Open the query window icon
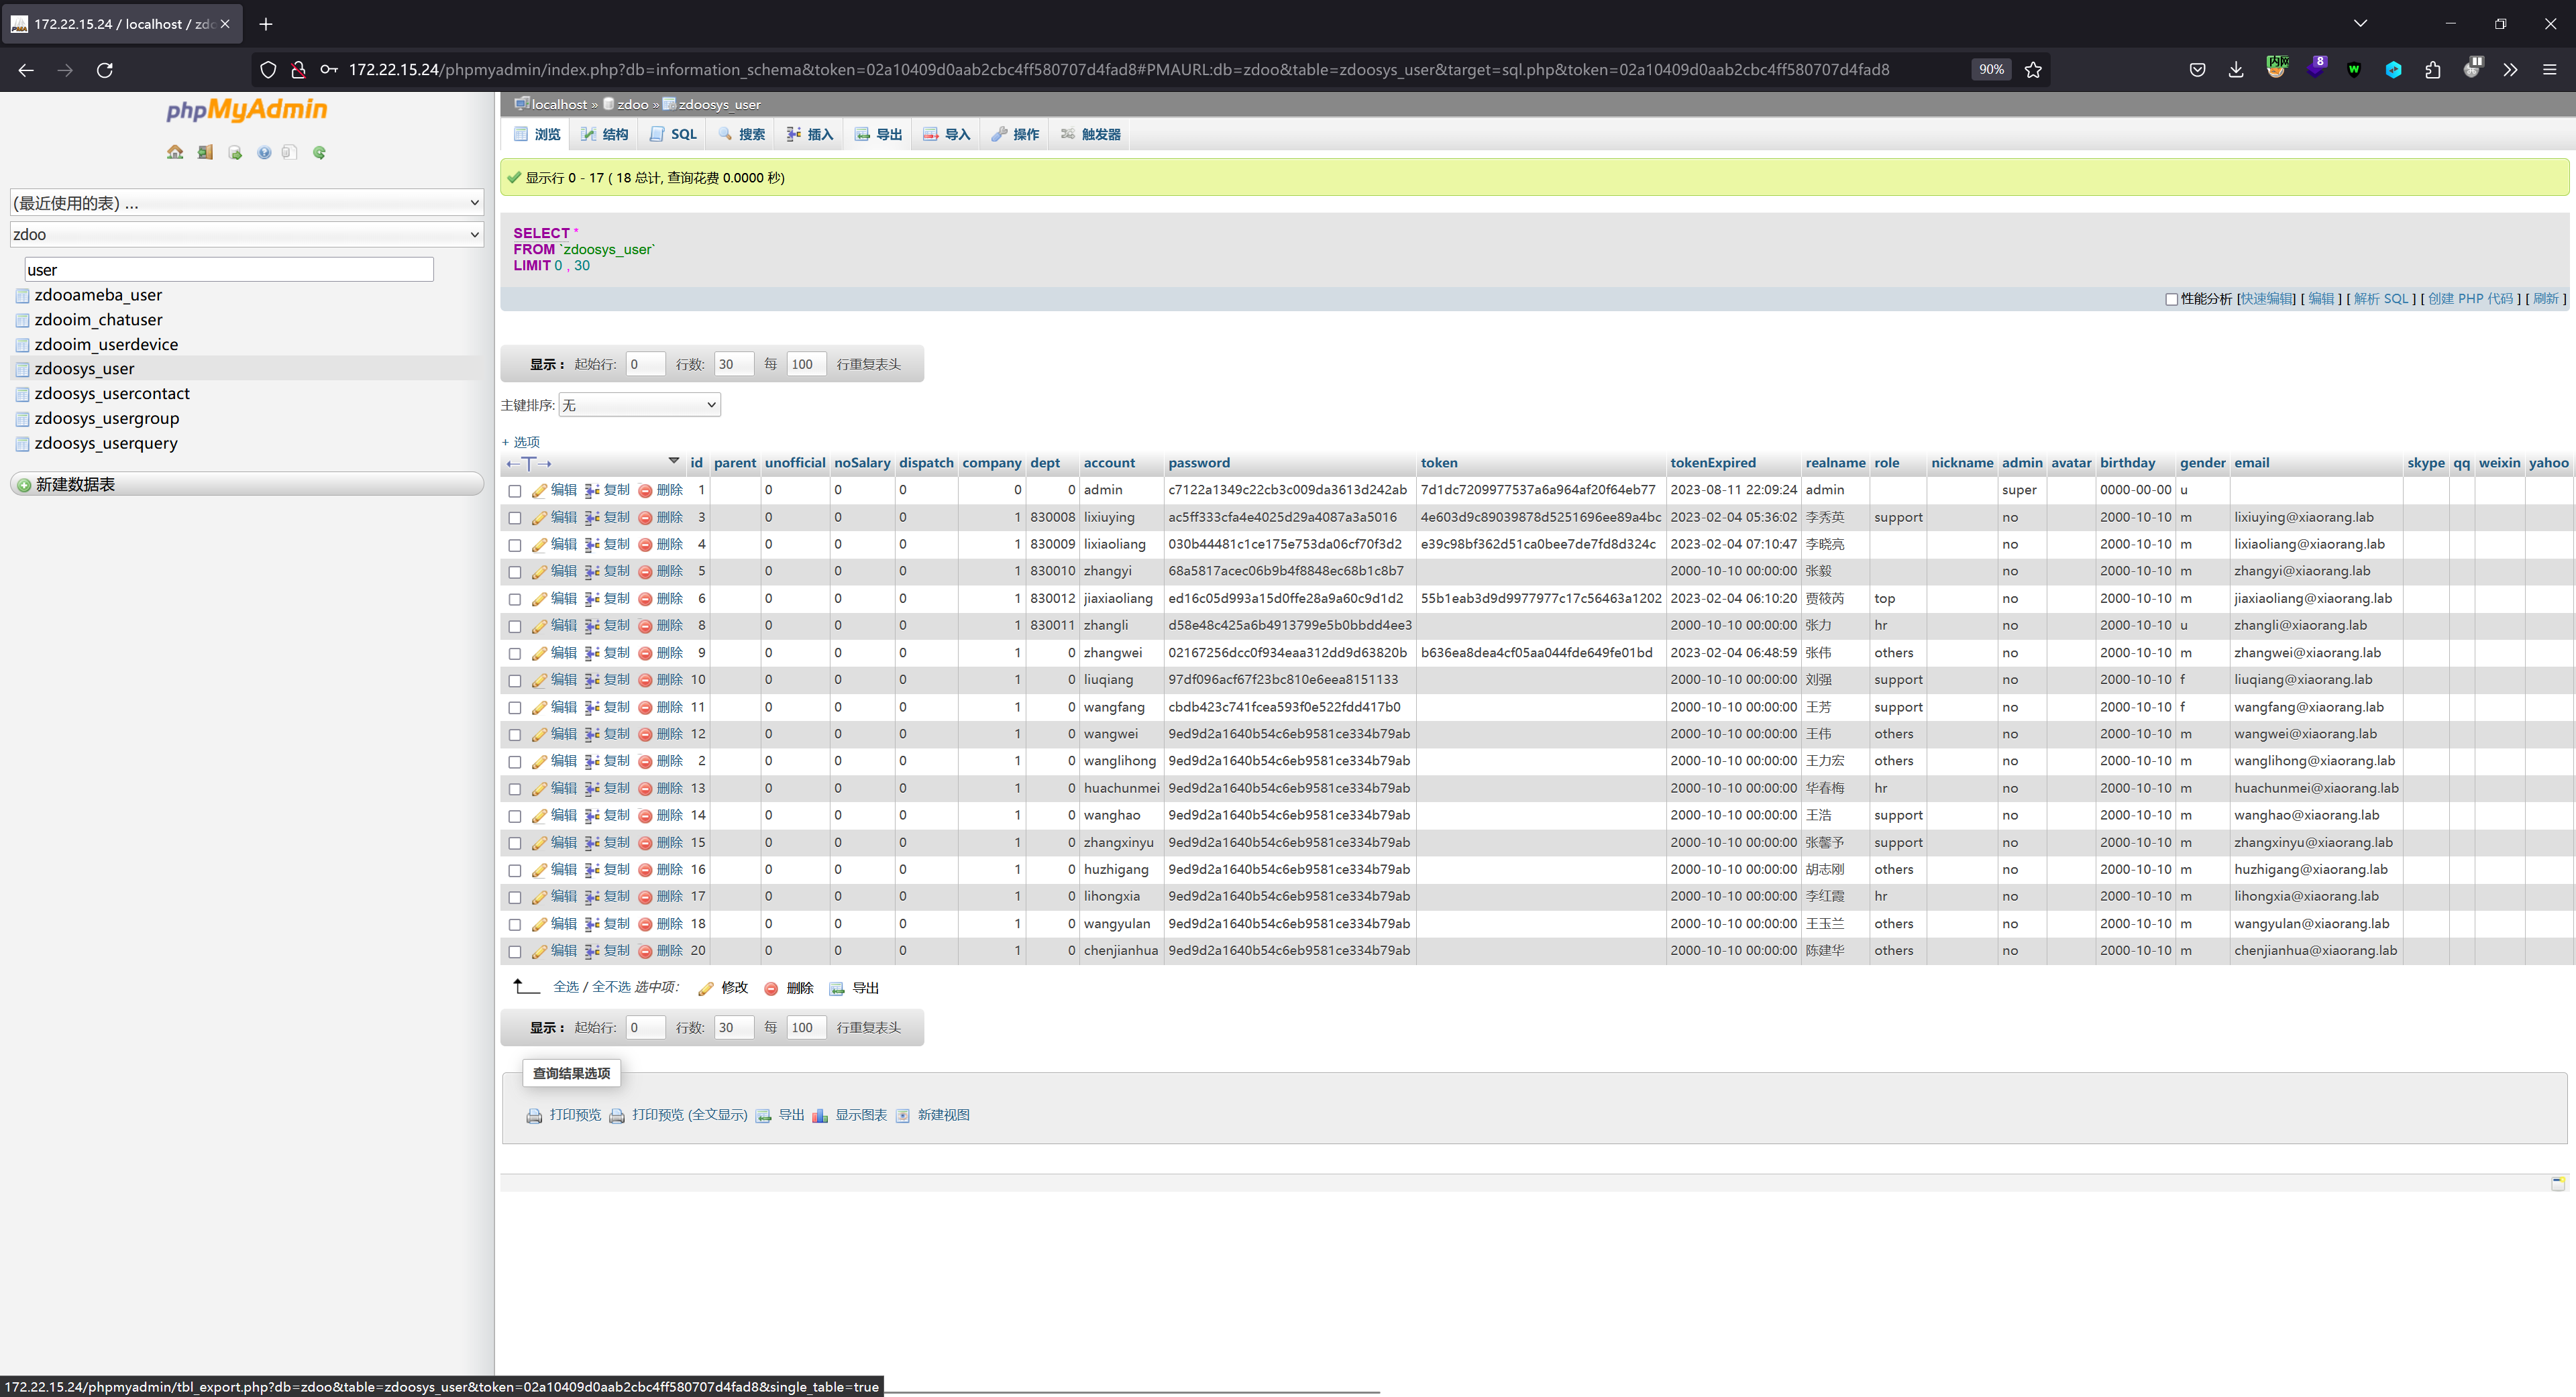The width and height of the screenshot is (2576, 1397). (235, 152)
